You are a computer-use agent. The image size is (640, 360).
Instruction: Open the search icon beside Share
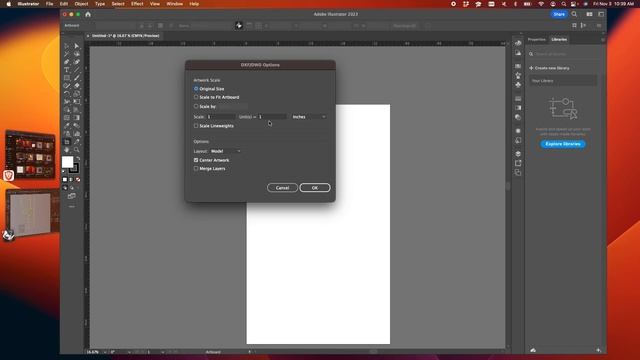574,14
